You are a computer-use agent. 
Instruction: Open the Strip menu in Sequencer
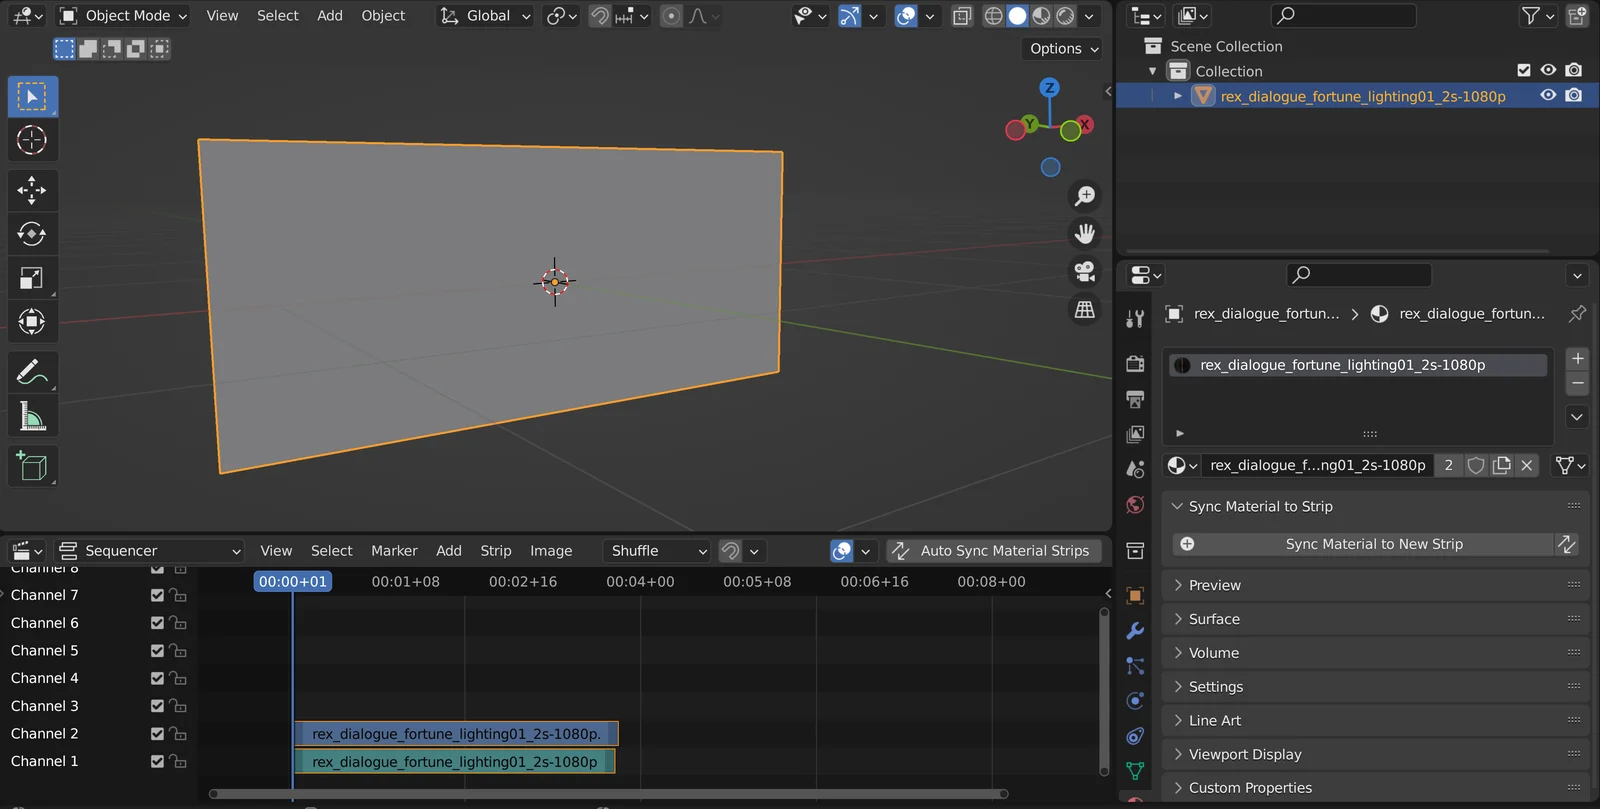495,551
